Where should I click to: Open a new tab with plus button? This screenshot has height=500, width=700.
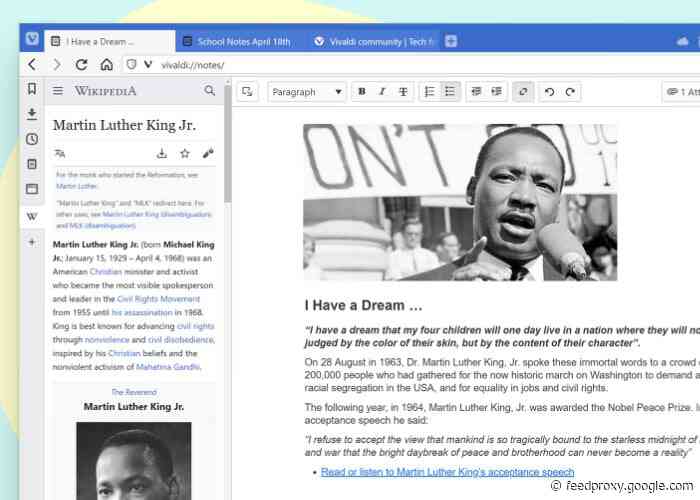click(x=451, y=41)
